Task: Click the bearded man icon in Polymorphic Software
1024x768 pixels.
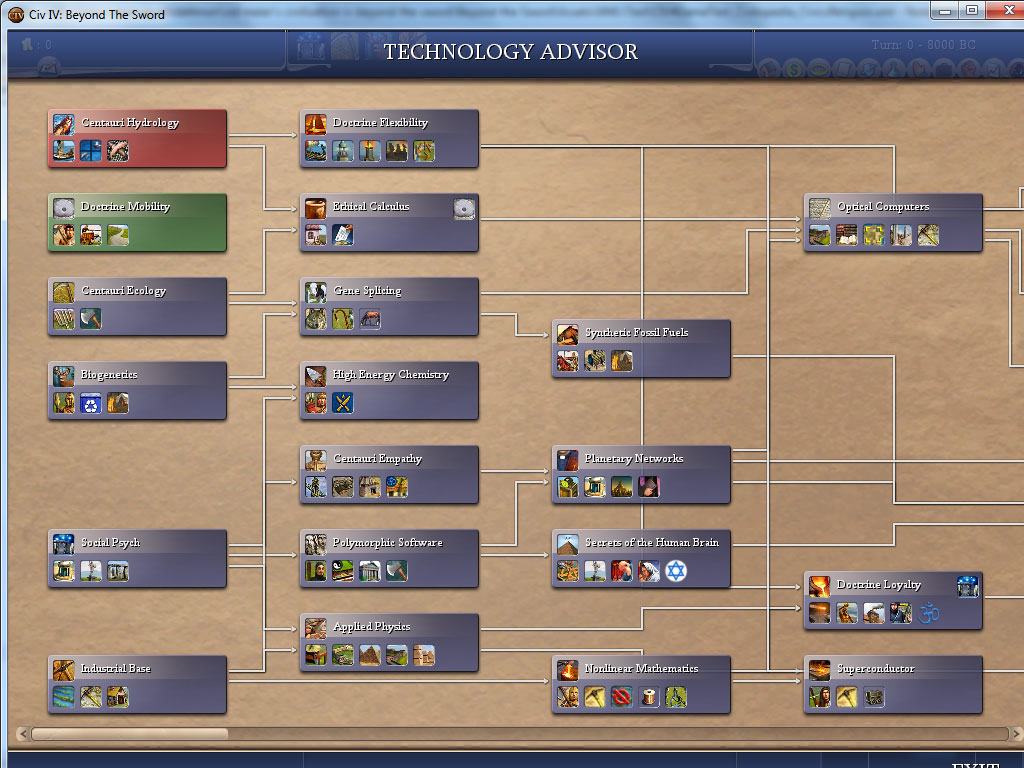Action: point(316,571)
